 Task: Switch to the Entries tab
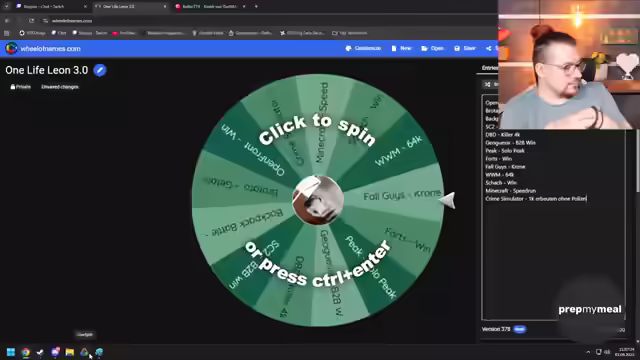coord(489,68)
